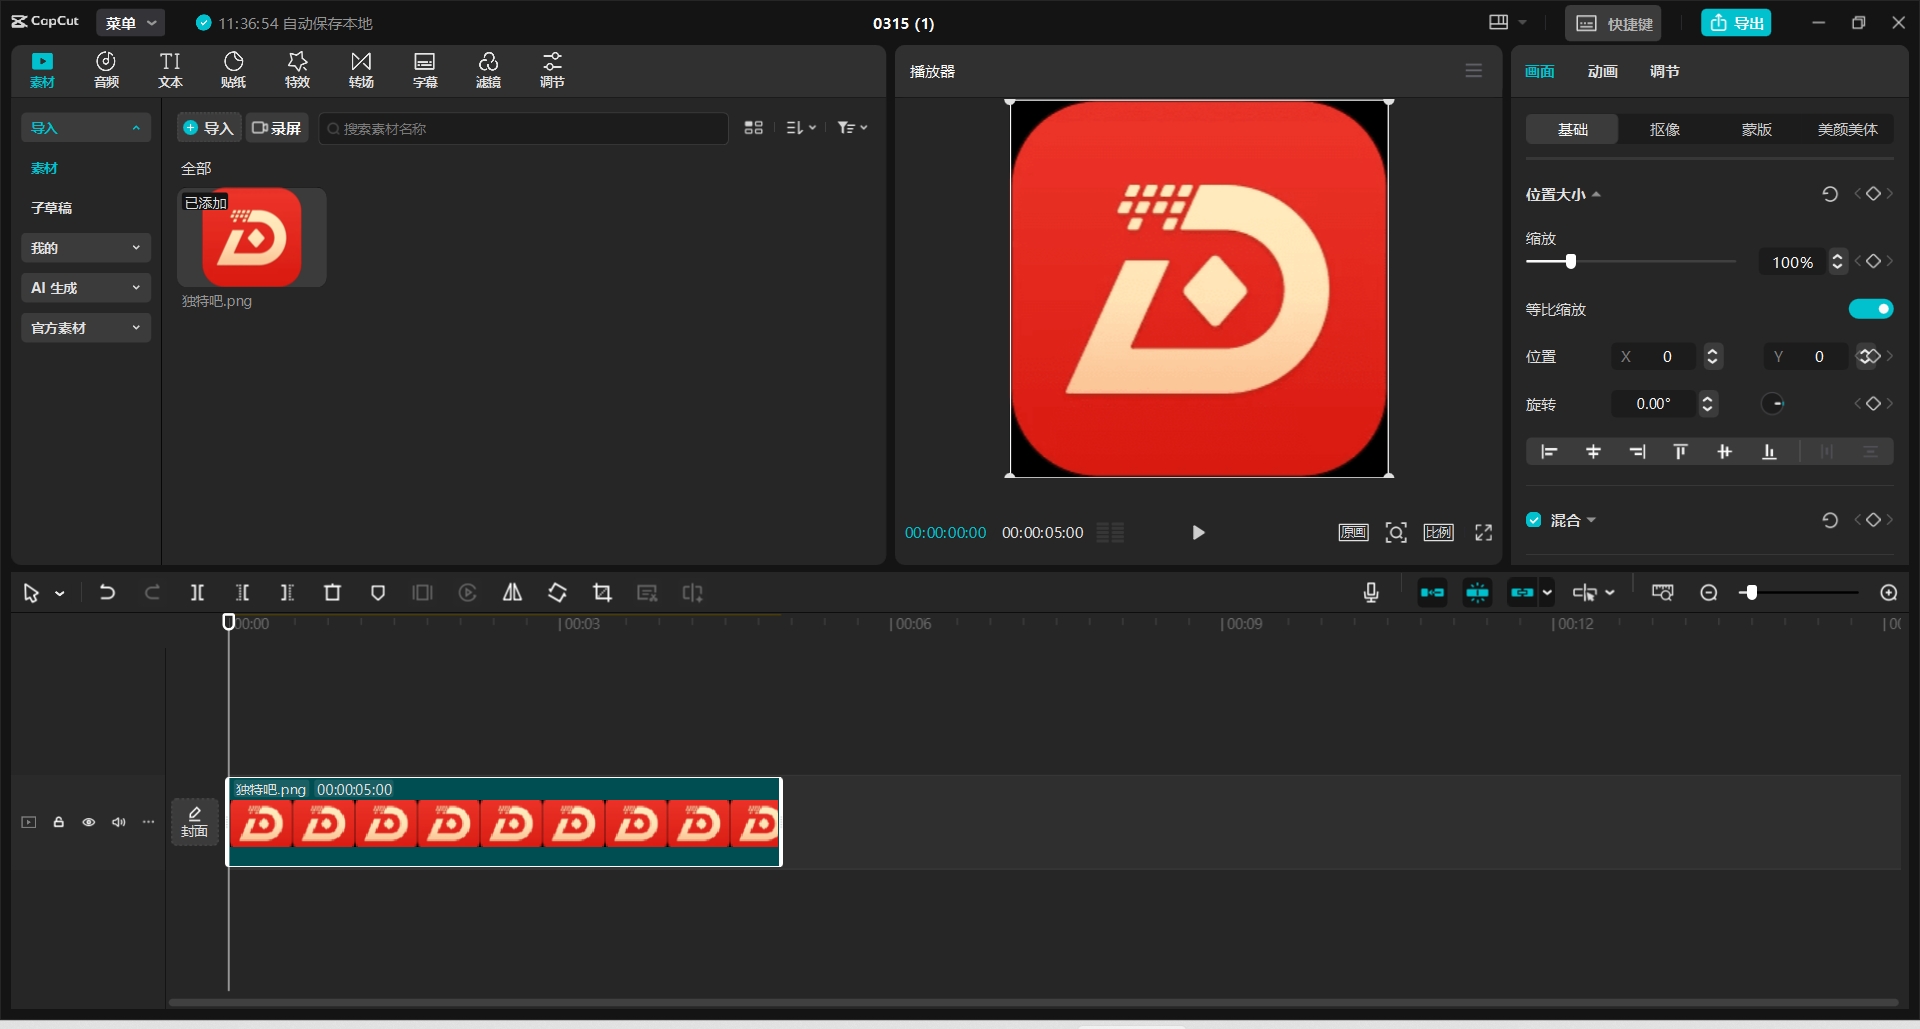
Task: Click the split clip tool
Action: [x=197, y=593]
